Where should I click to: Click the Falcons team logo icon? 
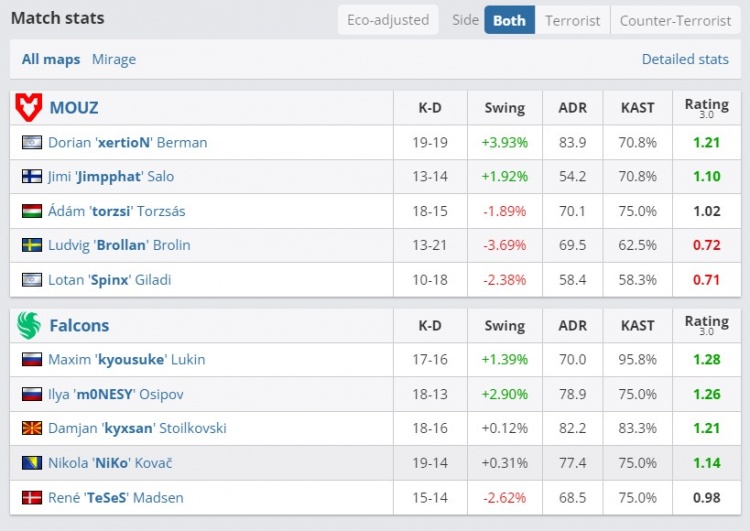click(29, 325)
